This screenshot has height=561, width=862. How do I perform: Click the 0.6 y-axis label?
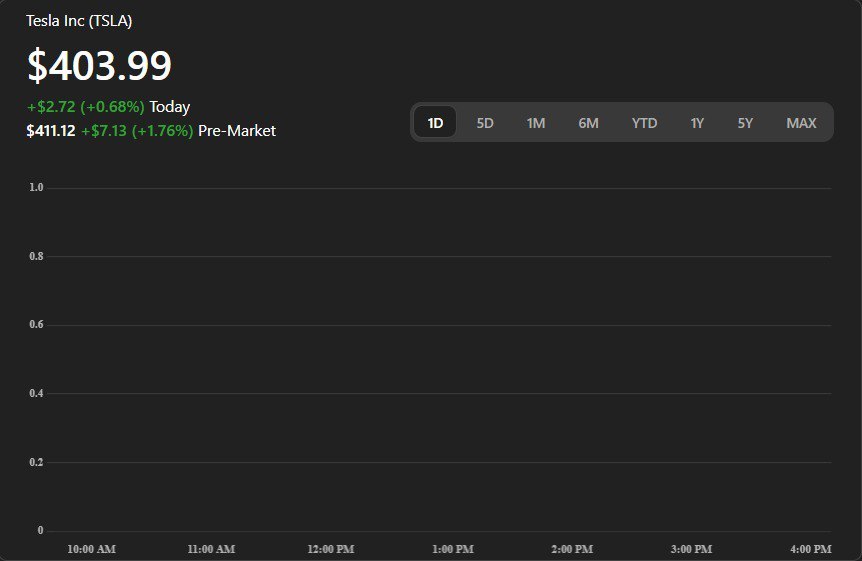[x=36, y=324]
